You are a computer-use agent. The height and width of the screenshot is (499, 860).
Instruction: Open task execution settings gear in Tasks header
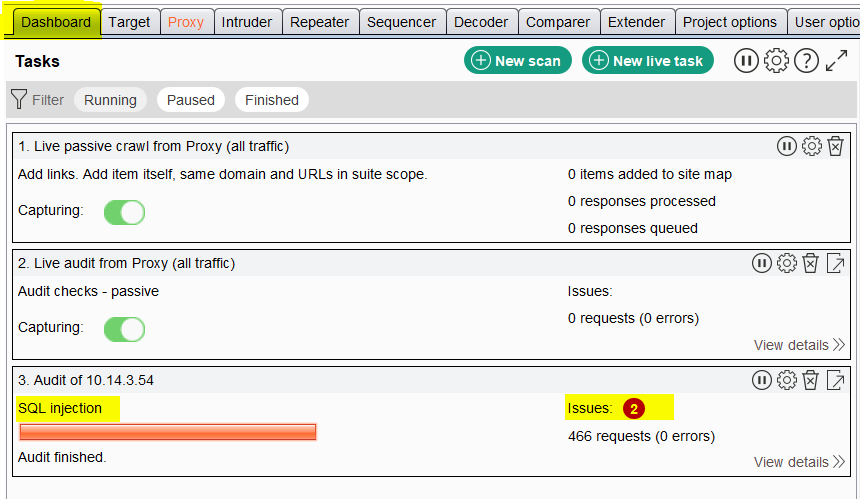[776, 61]
